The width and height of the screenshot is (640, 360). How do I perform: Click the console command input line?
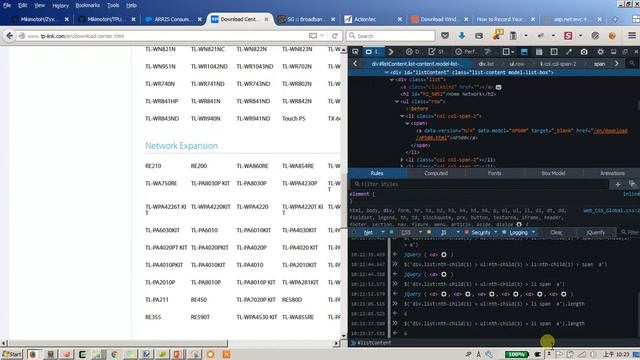coord(494,343)
